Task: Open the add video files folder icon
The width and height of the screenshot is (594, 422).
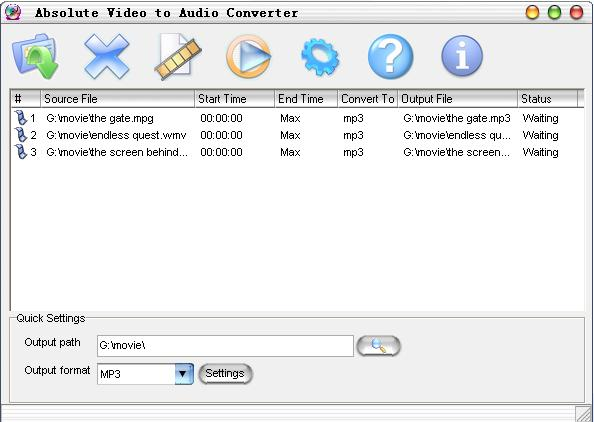Action: [35, 56]
